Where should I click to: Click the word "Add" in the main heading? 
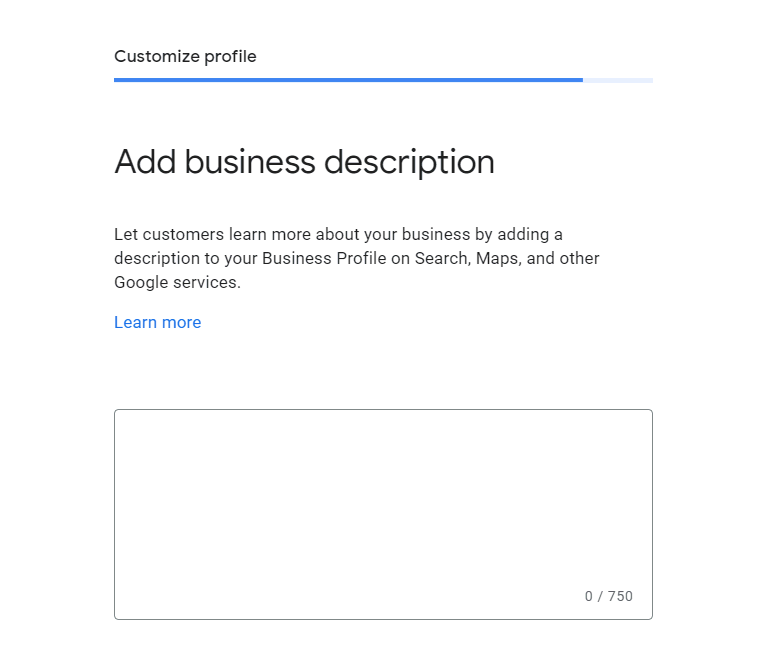[x=146, y=162]
